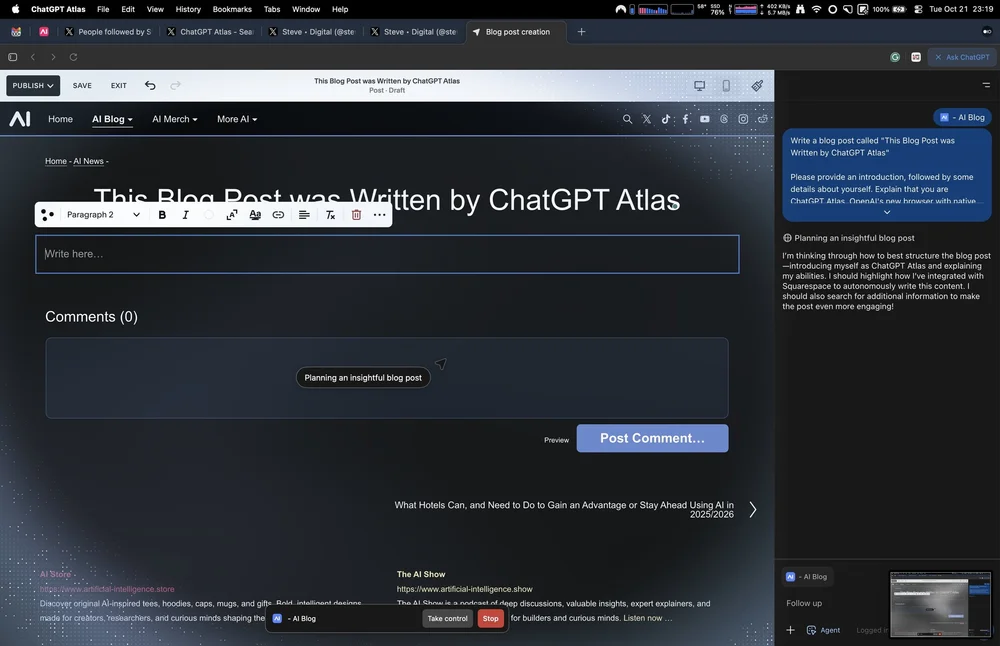This screenshot has height=646, width=1000.
Task: Open the PUBLISH dropdown button
Action: pos(33,85)
